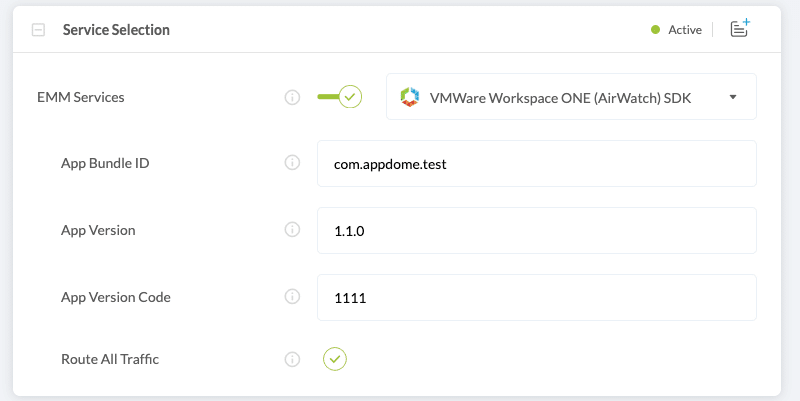Click the VMWare Workspace ONE logo icon
The height and width of the screenshot is (401, 800).
tap(409, 97)
